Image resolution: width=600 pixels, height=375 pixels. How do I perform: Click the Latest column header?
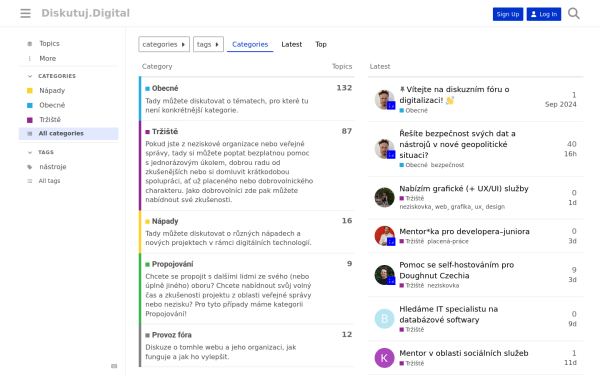pos(380,67)
